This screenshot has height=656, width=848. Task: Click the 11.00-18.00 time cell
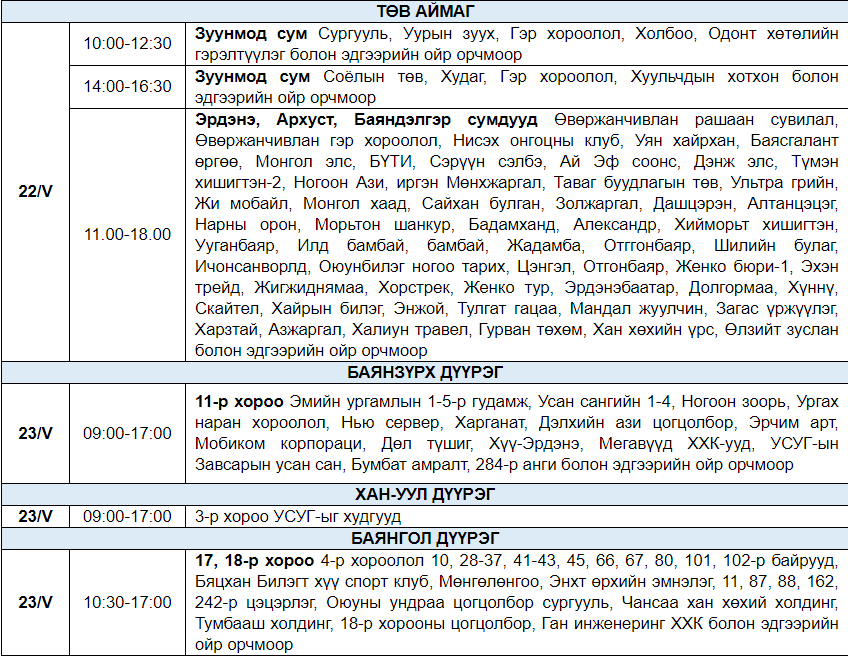tap(127, 234)
